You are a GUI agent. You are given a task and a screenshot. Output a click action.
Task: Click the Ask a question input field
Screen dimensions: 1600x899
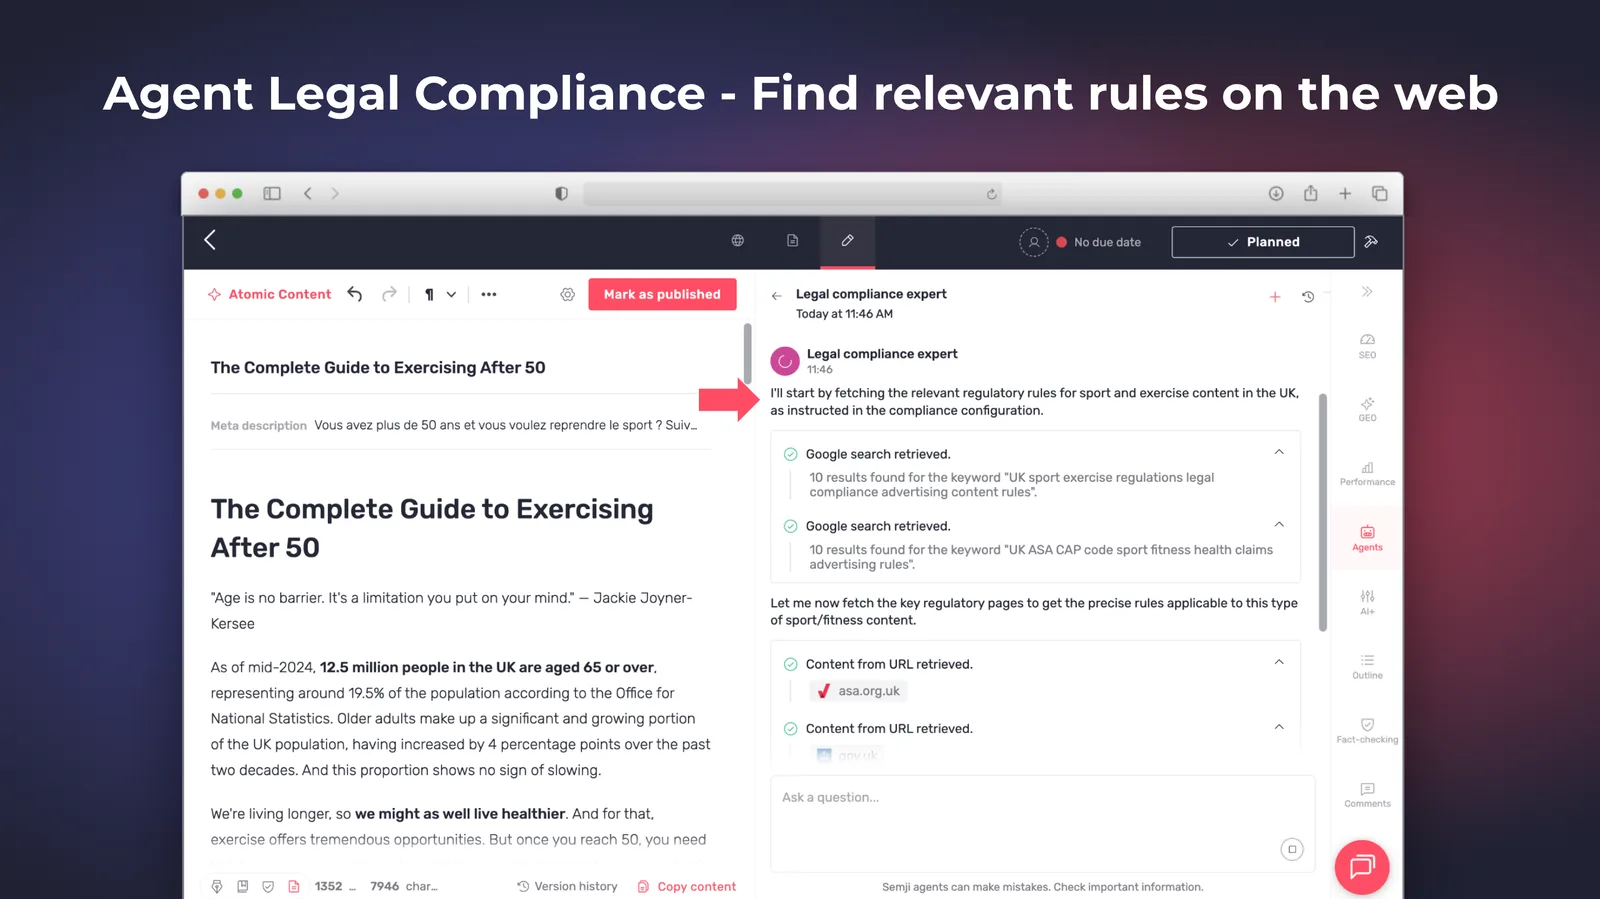1042,823
